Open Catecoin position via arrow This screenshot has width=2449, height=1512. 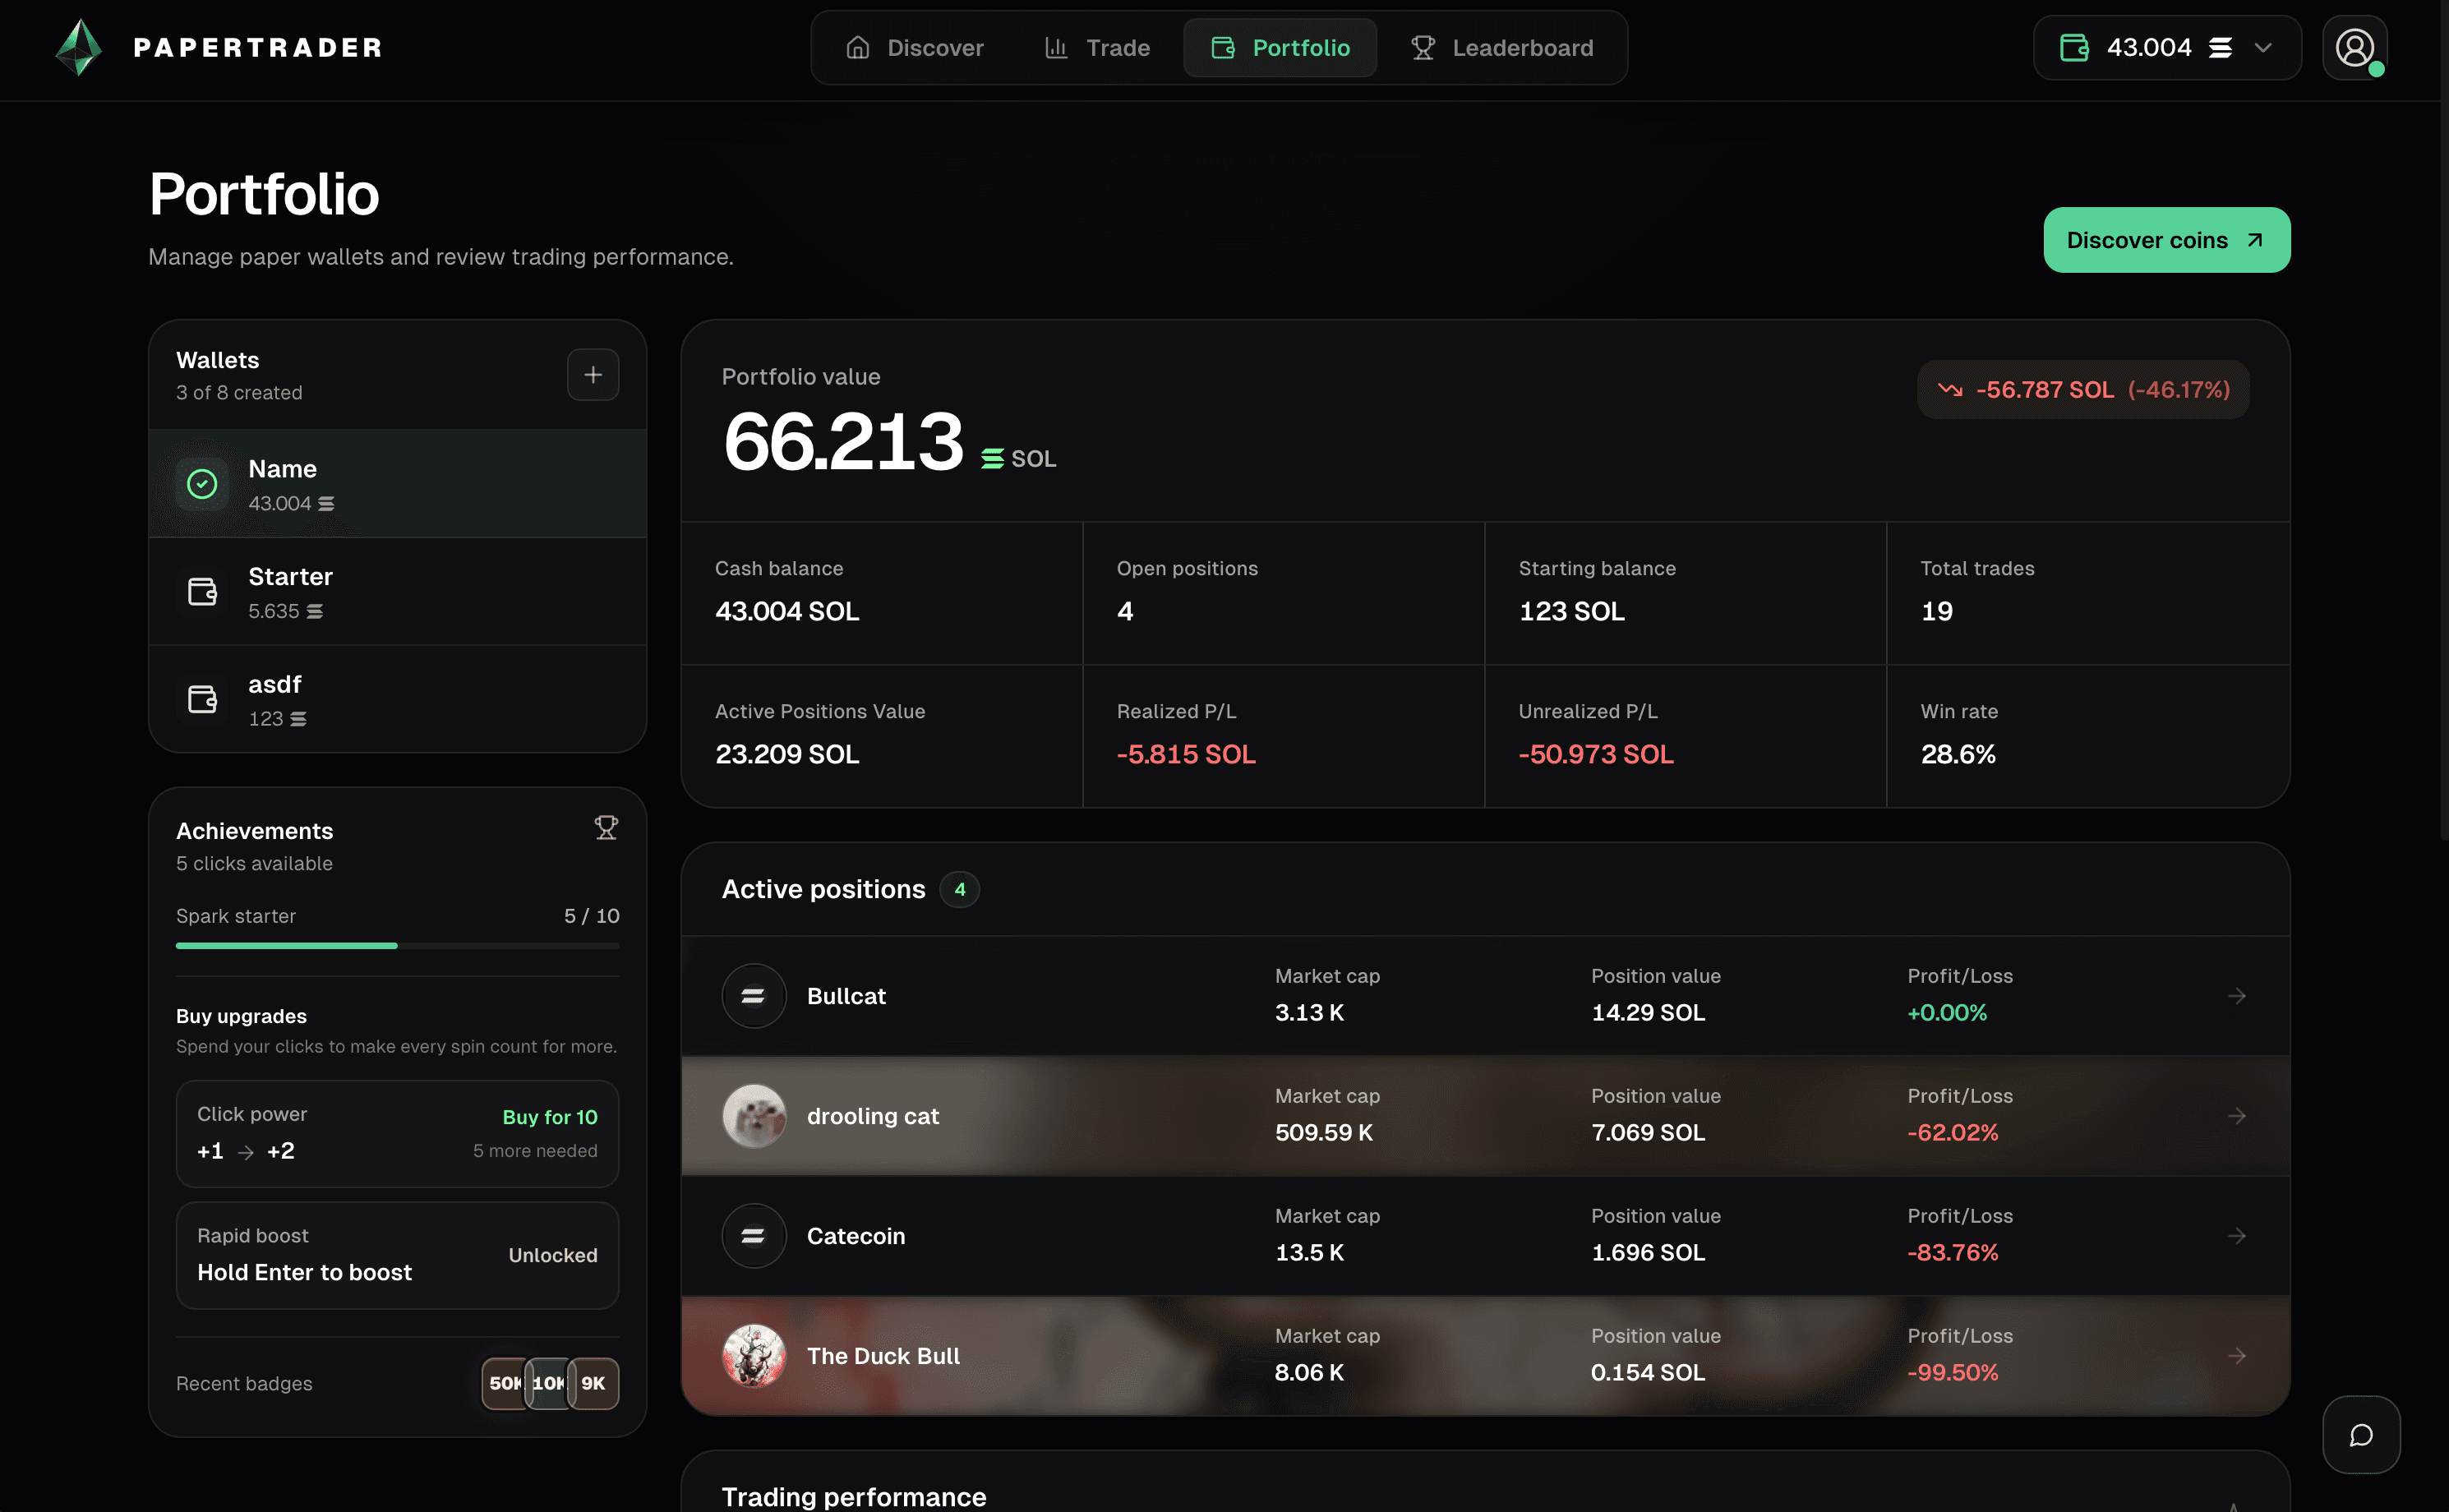click(2237, 1236)
